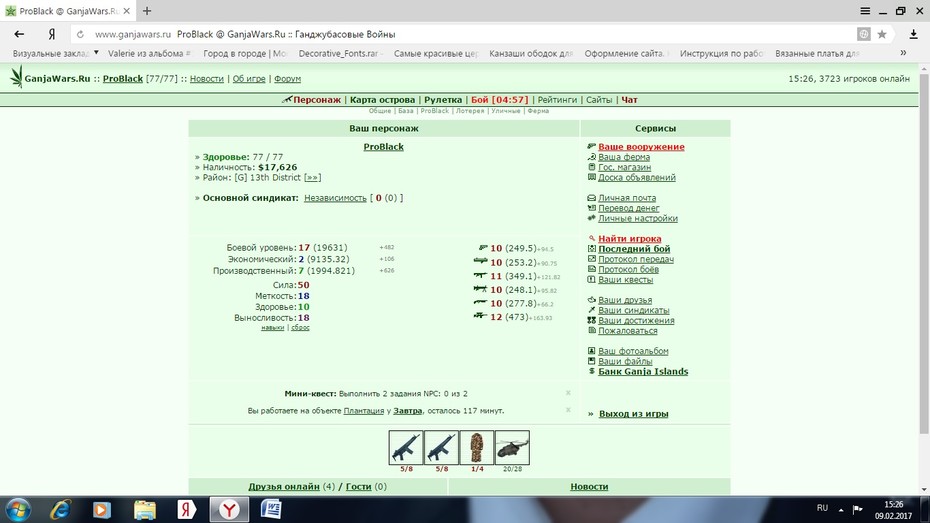The image size is (930, 523).
Task: Click the Yandex home icon
Action: pos(52,34)
